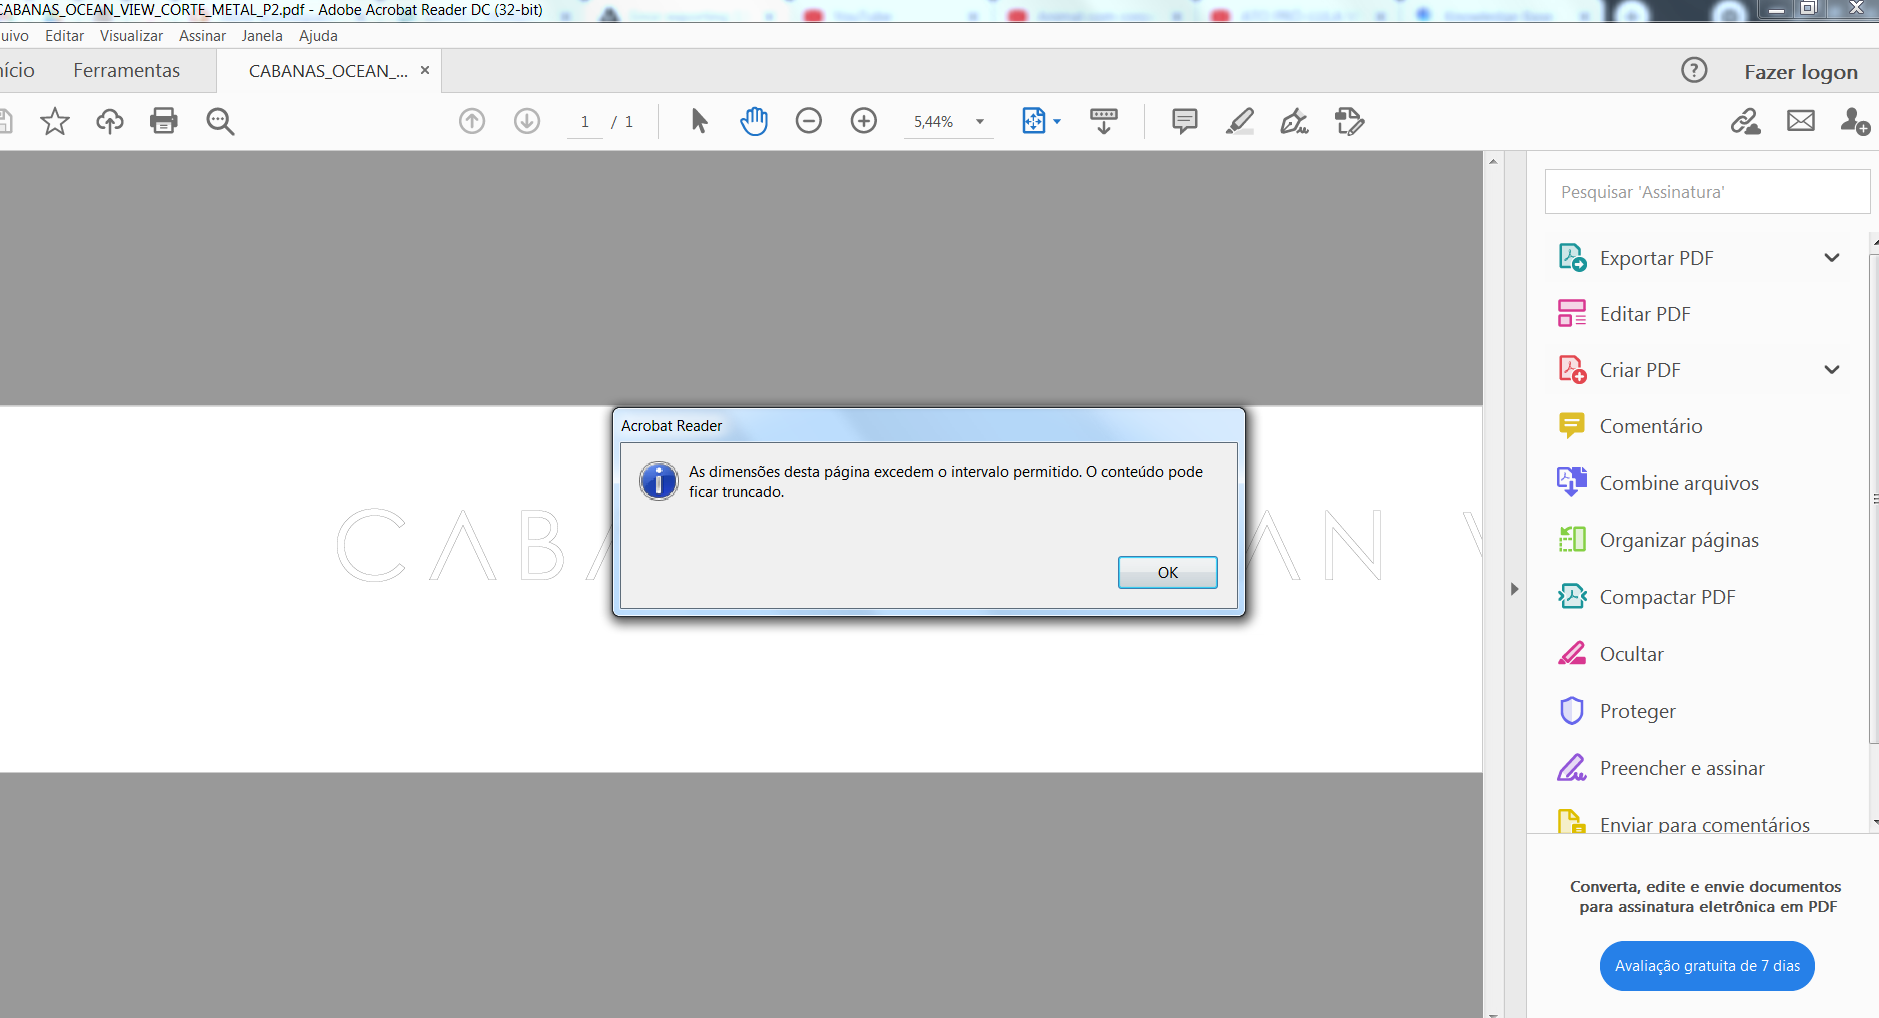Image resolution: width=1879 pixels, height=1018 pixels.
Task: Open the sign document pen icon
Action: coord(1295,121)
